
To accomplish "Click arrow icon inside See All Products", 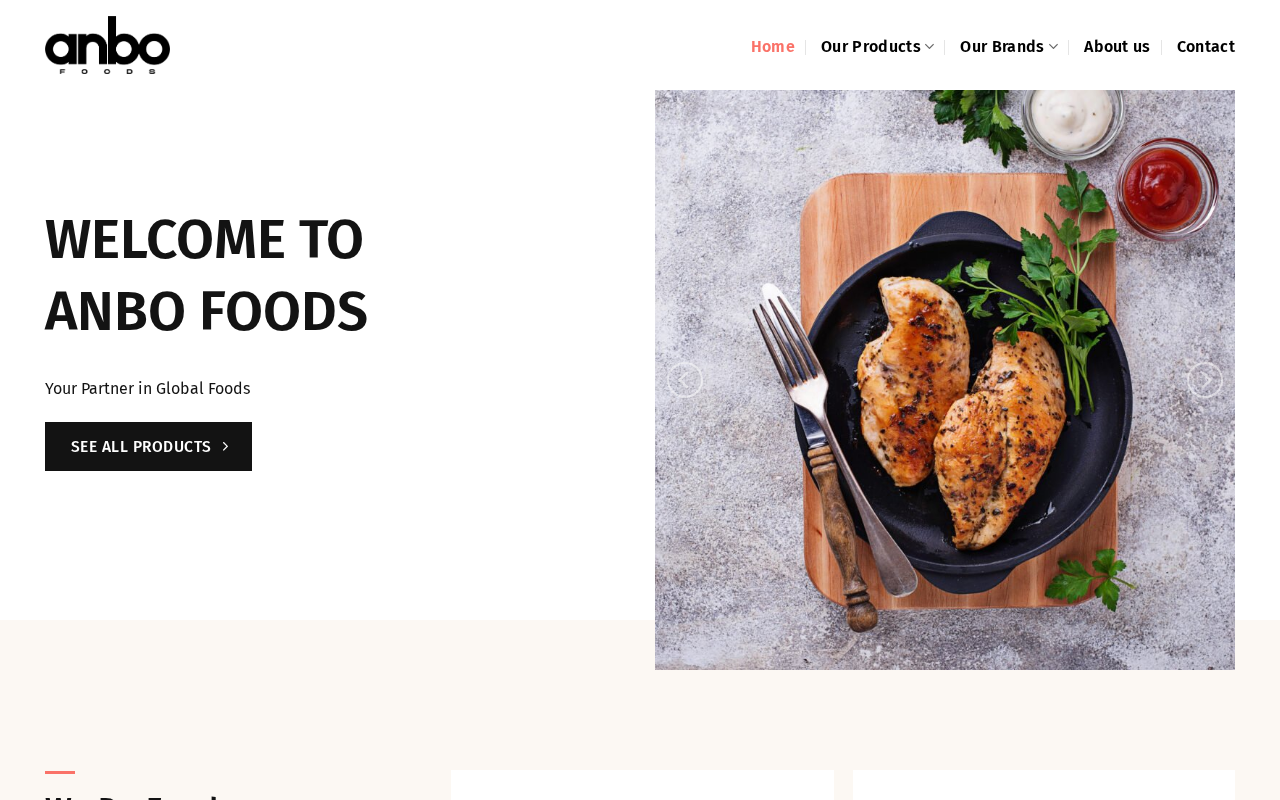I will (226, 447).
